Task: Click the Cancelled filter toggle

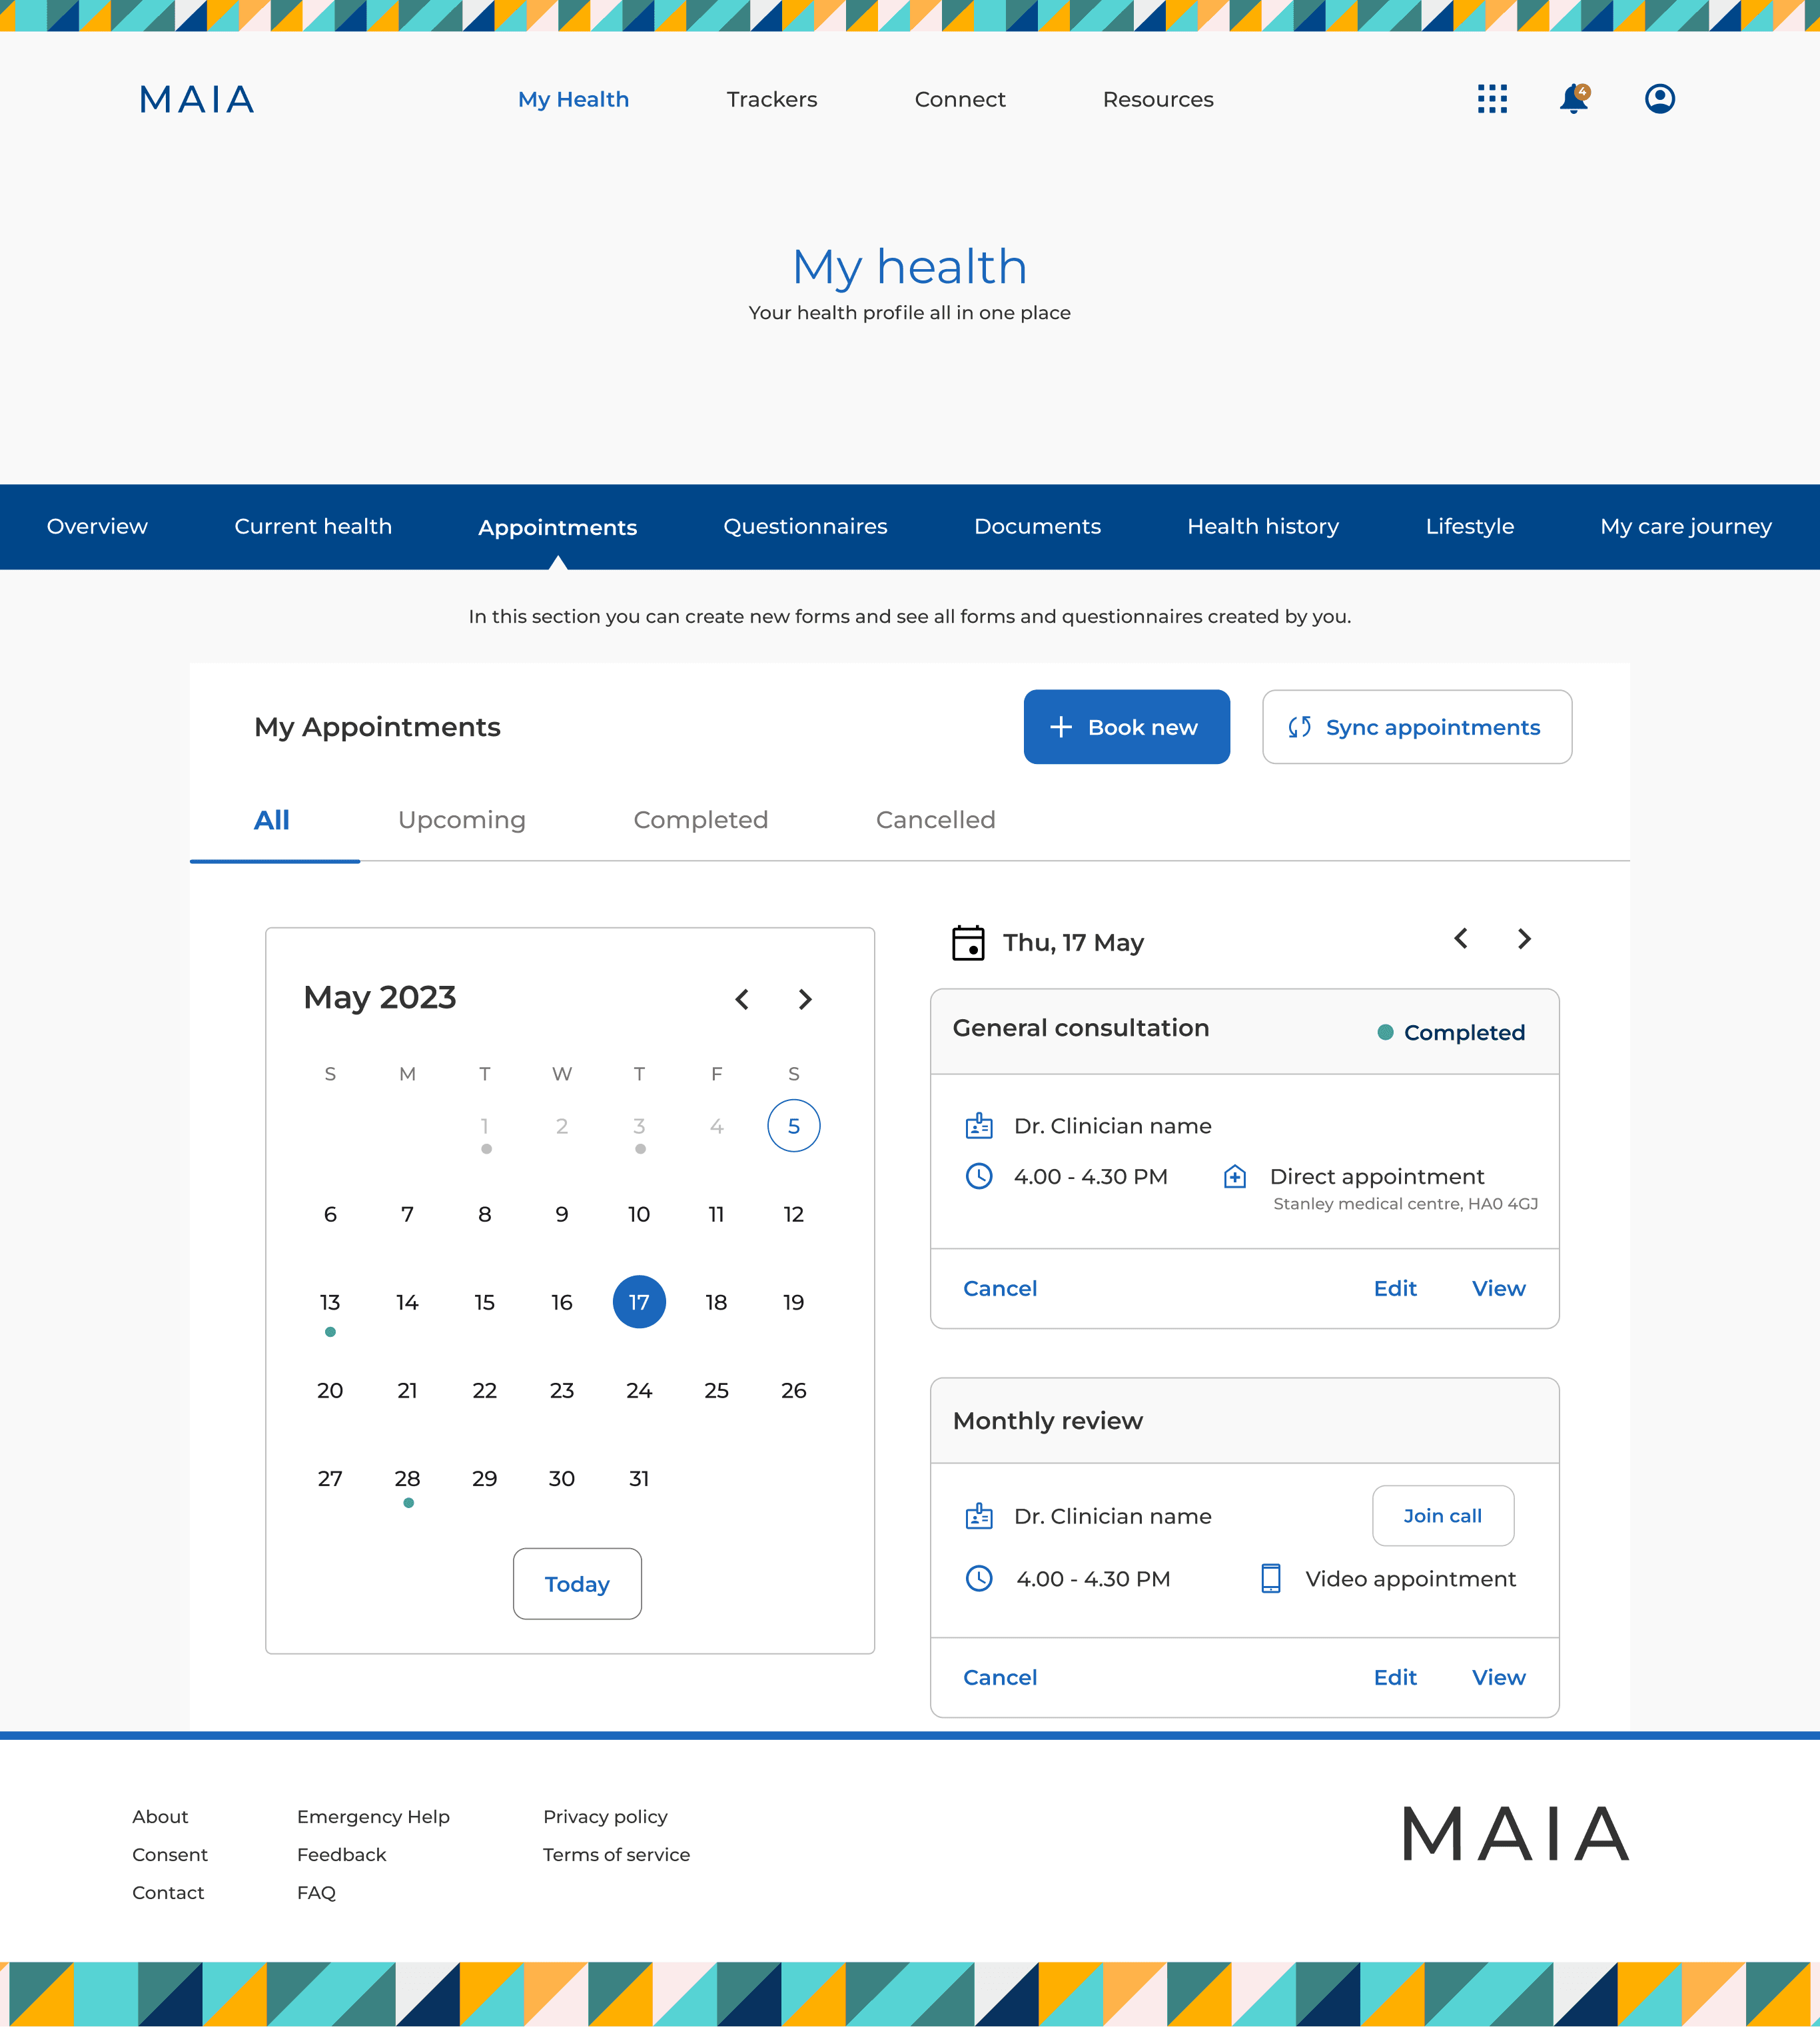Action: tap(937, 819)
